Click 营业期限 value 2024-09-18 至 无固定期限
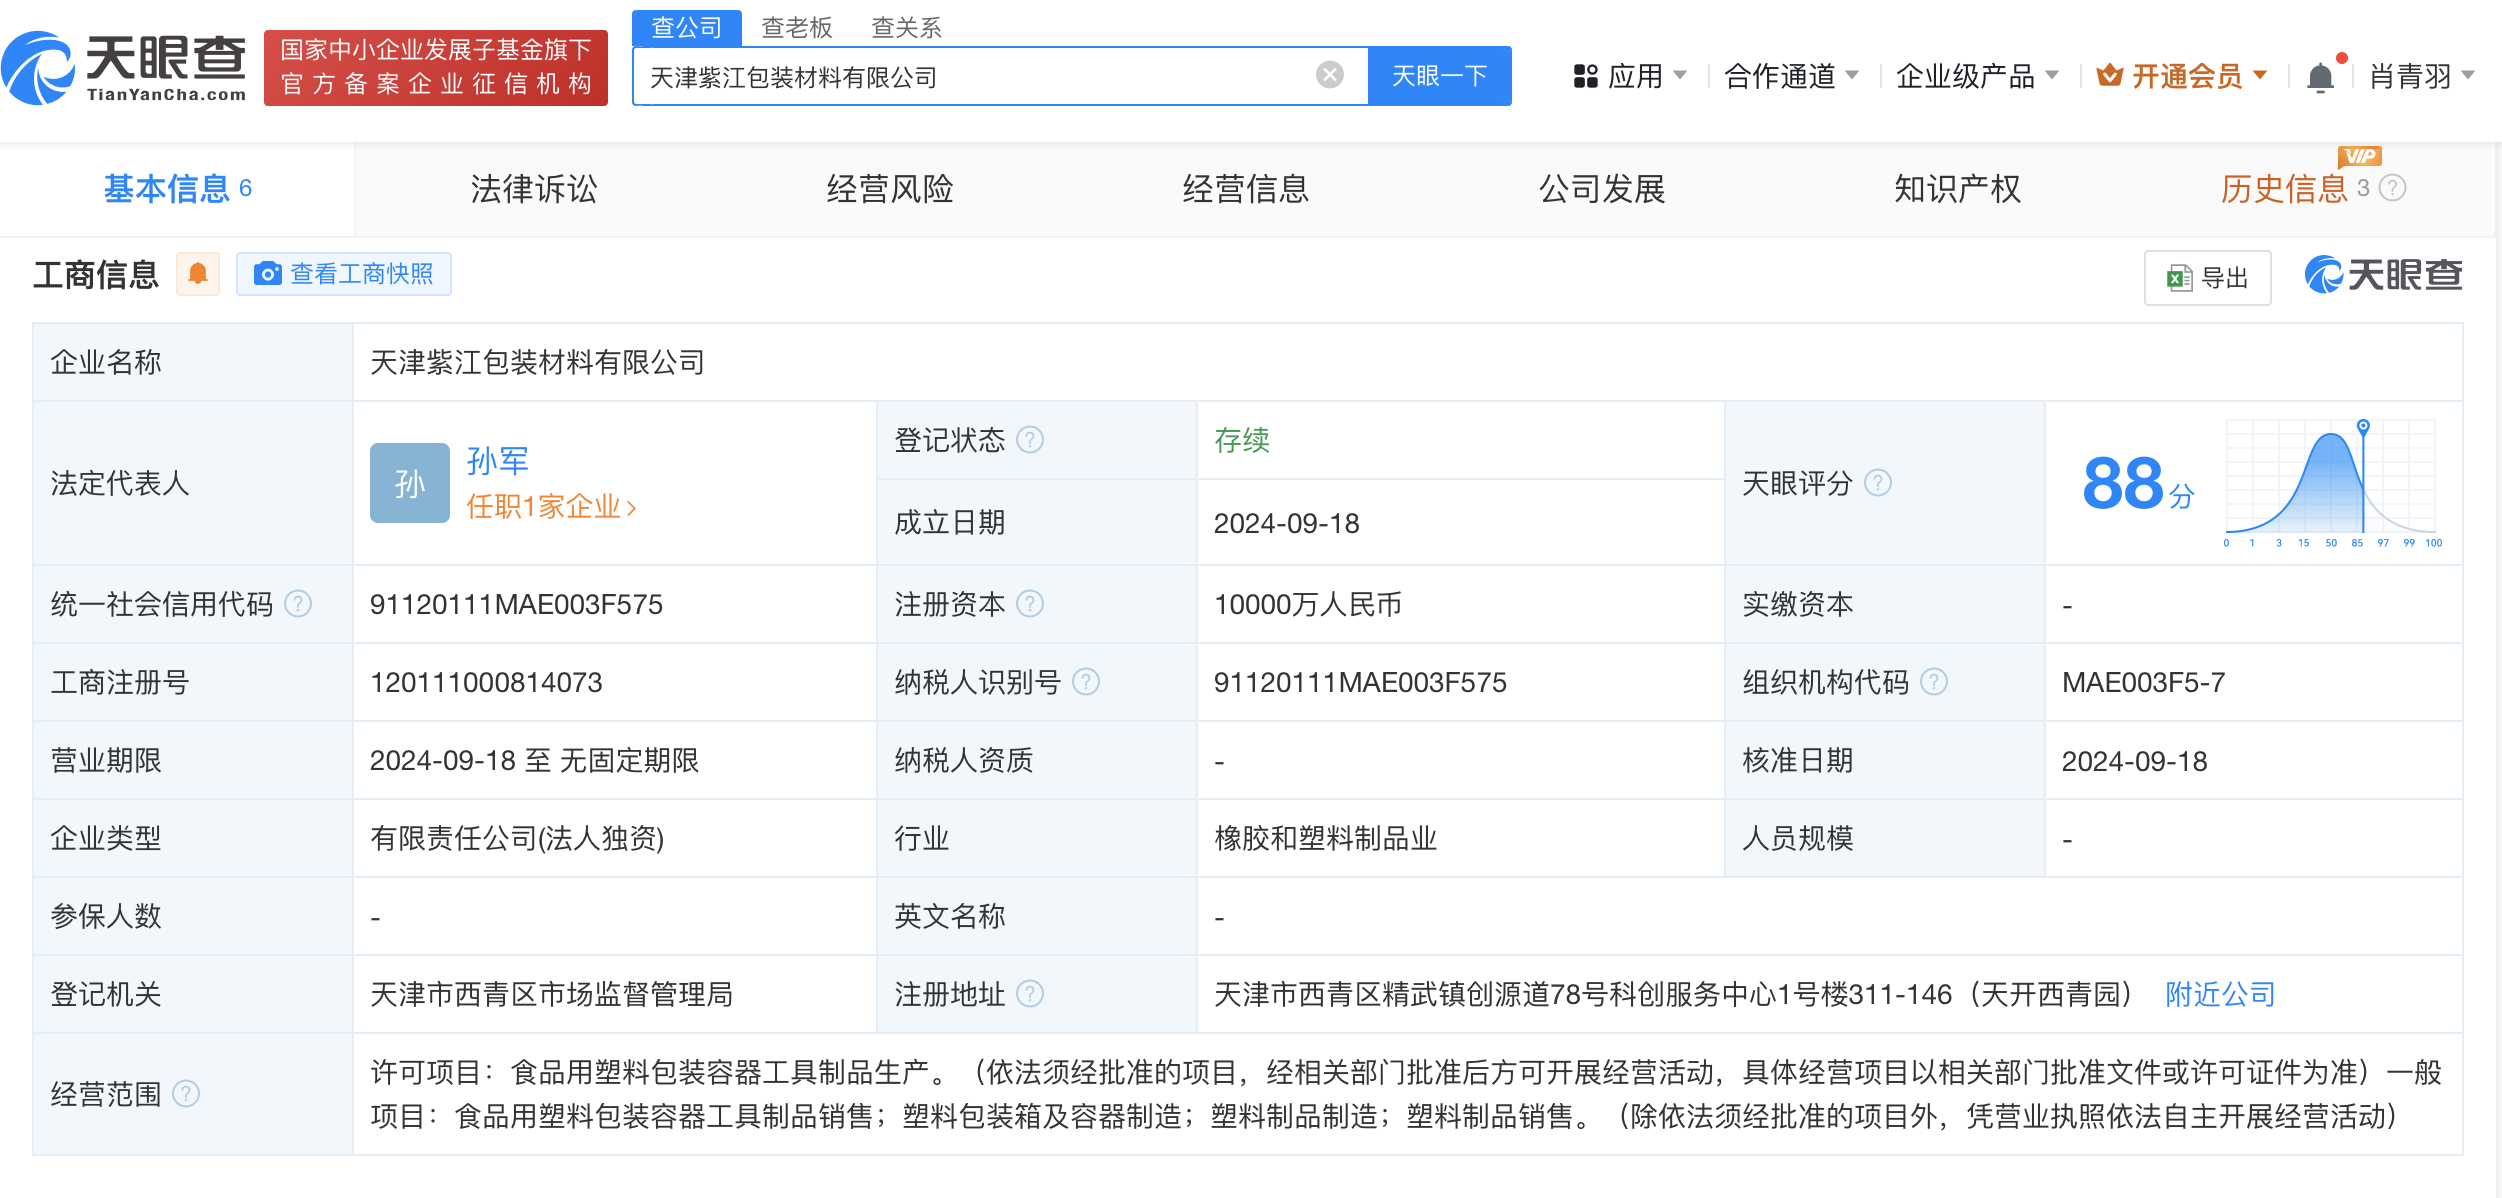The width and height of the screenshot is (2502, 1198). [x=534, y=761]
